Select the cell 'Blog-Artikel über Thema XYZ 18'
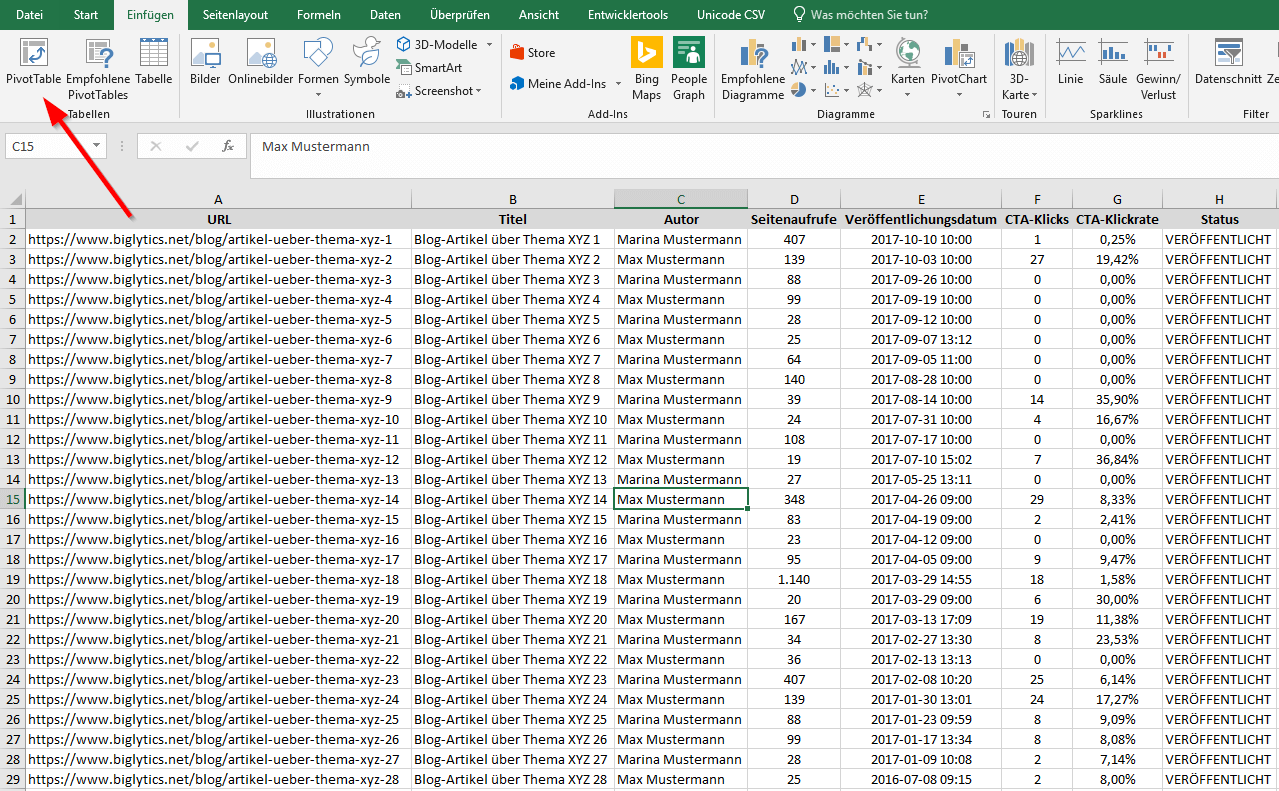Image resolution: width=1279 pixels, height=791 pixels. coord(513,579)
